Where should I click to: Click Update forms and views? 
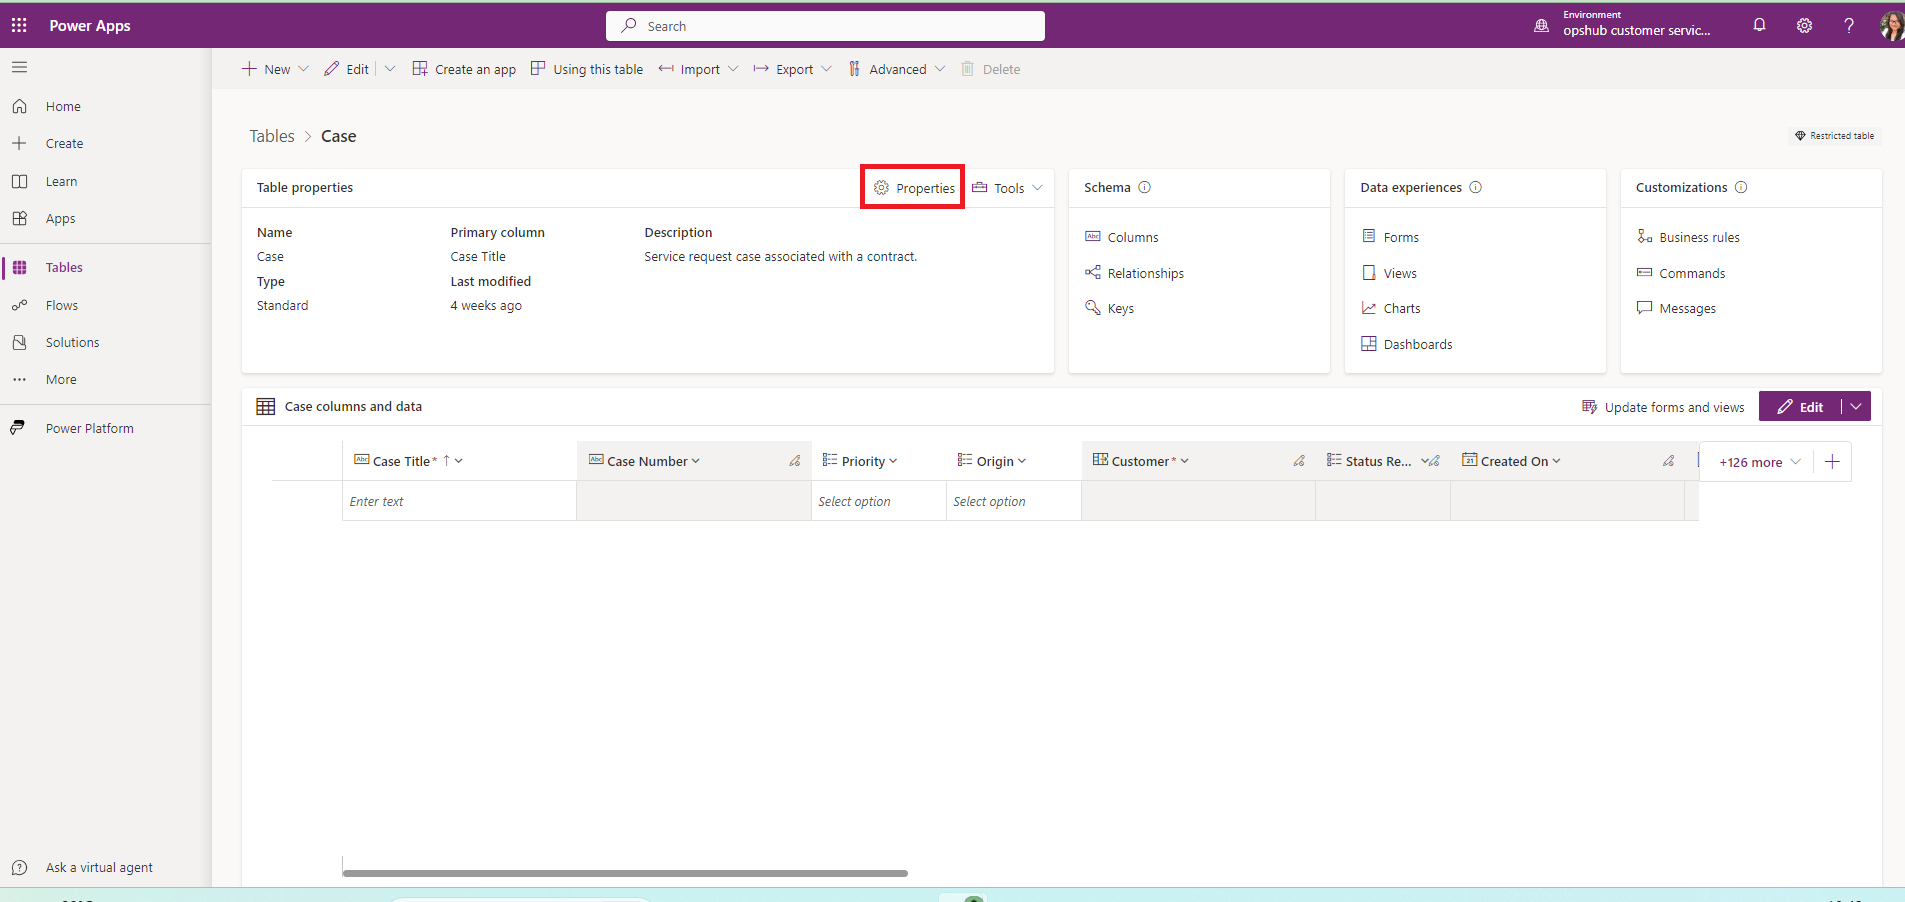coord(1663,407)
